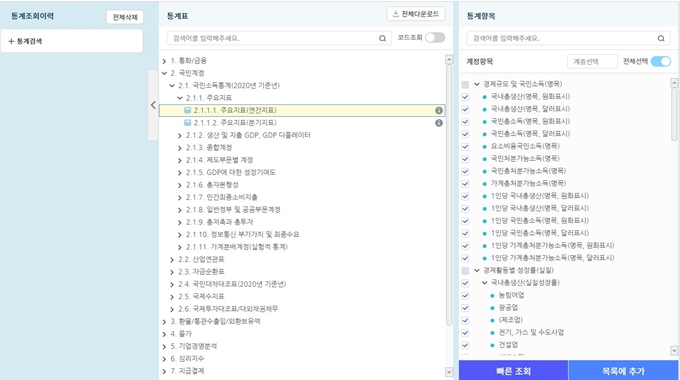Uncheck 요소비용국민소득(명목) checkbox

pos(465,147)
